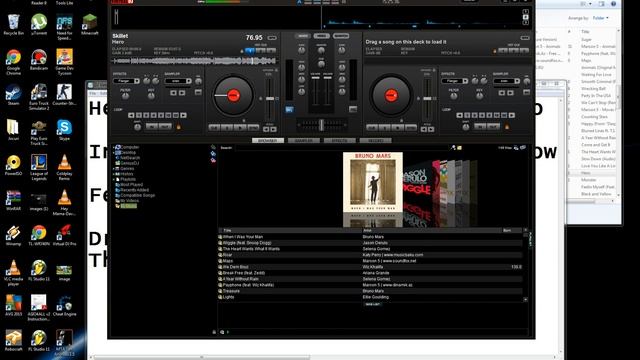Open PowerISO desktop shortcut
This screenshot has height=360, width=640.
click(13, 165)
